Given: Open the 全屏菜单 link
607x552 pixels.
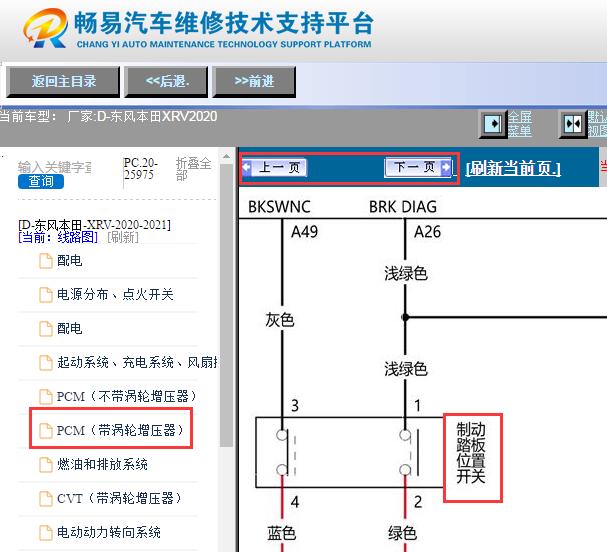Looking at the screenshot, I should coord(520,124).
